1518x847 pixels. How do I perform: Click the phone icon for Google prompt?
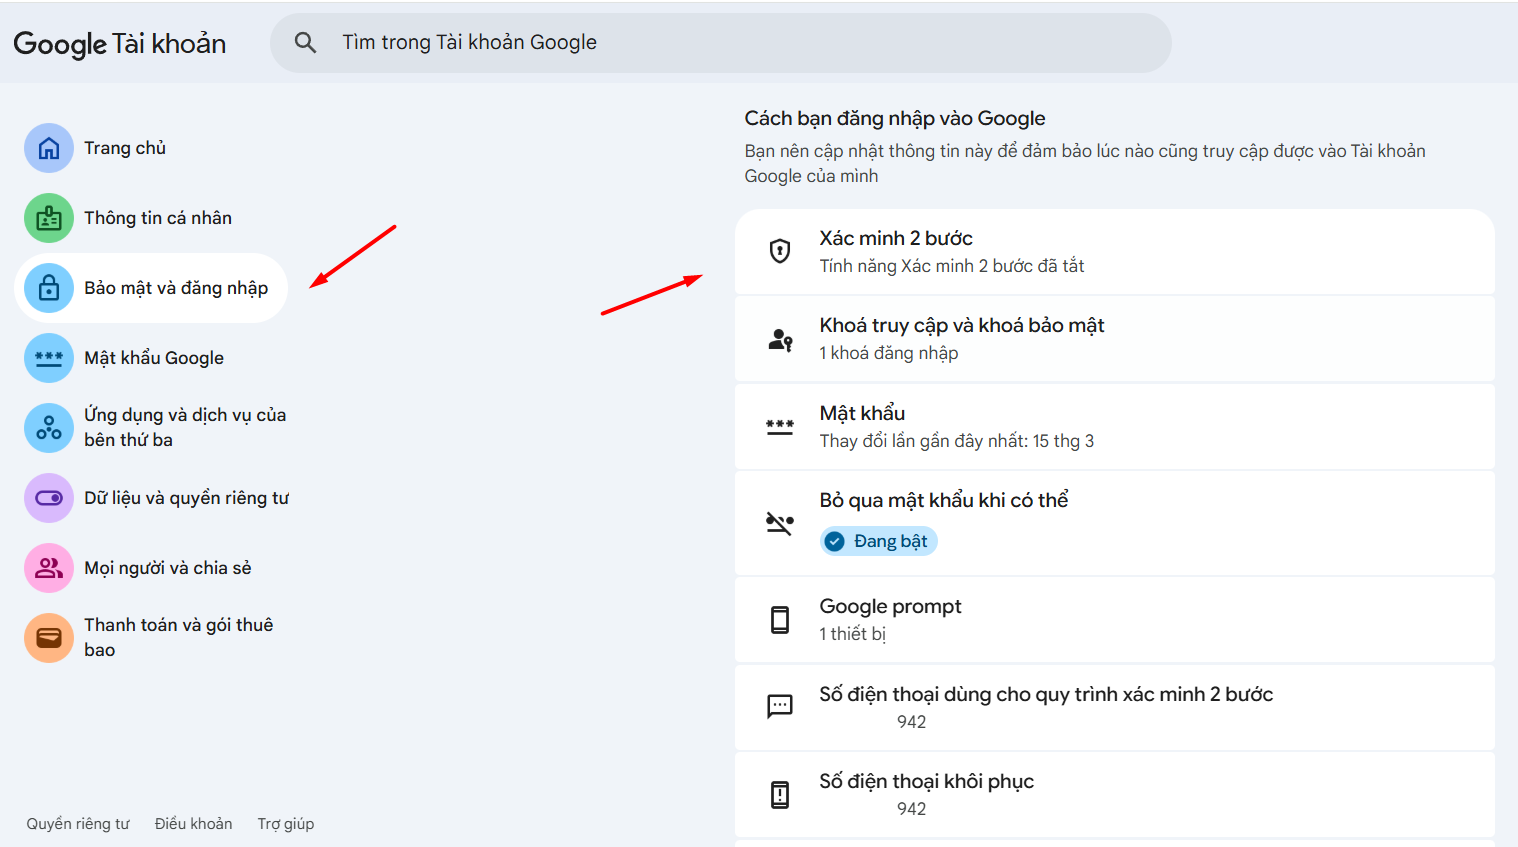point(780,620)
